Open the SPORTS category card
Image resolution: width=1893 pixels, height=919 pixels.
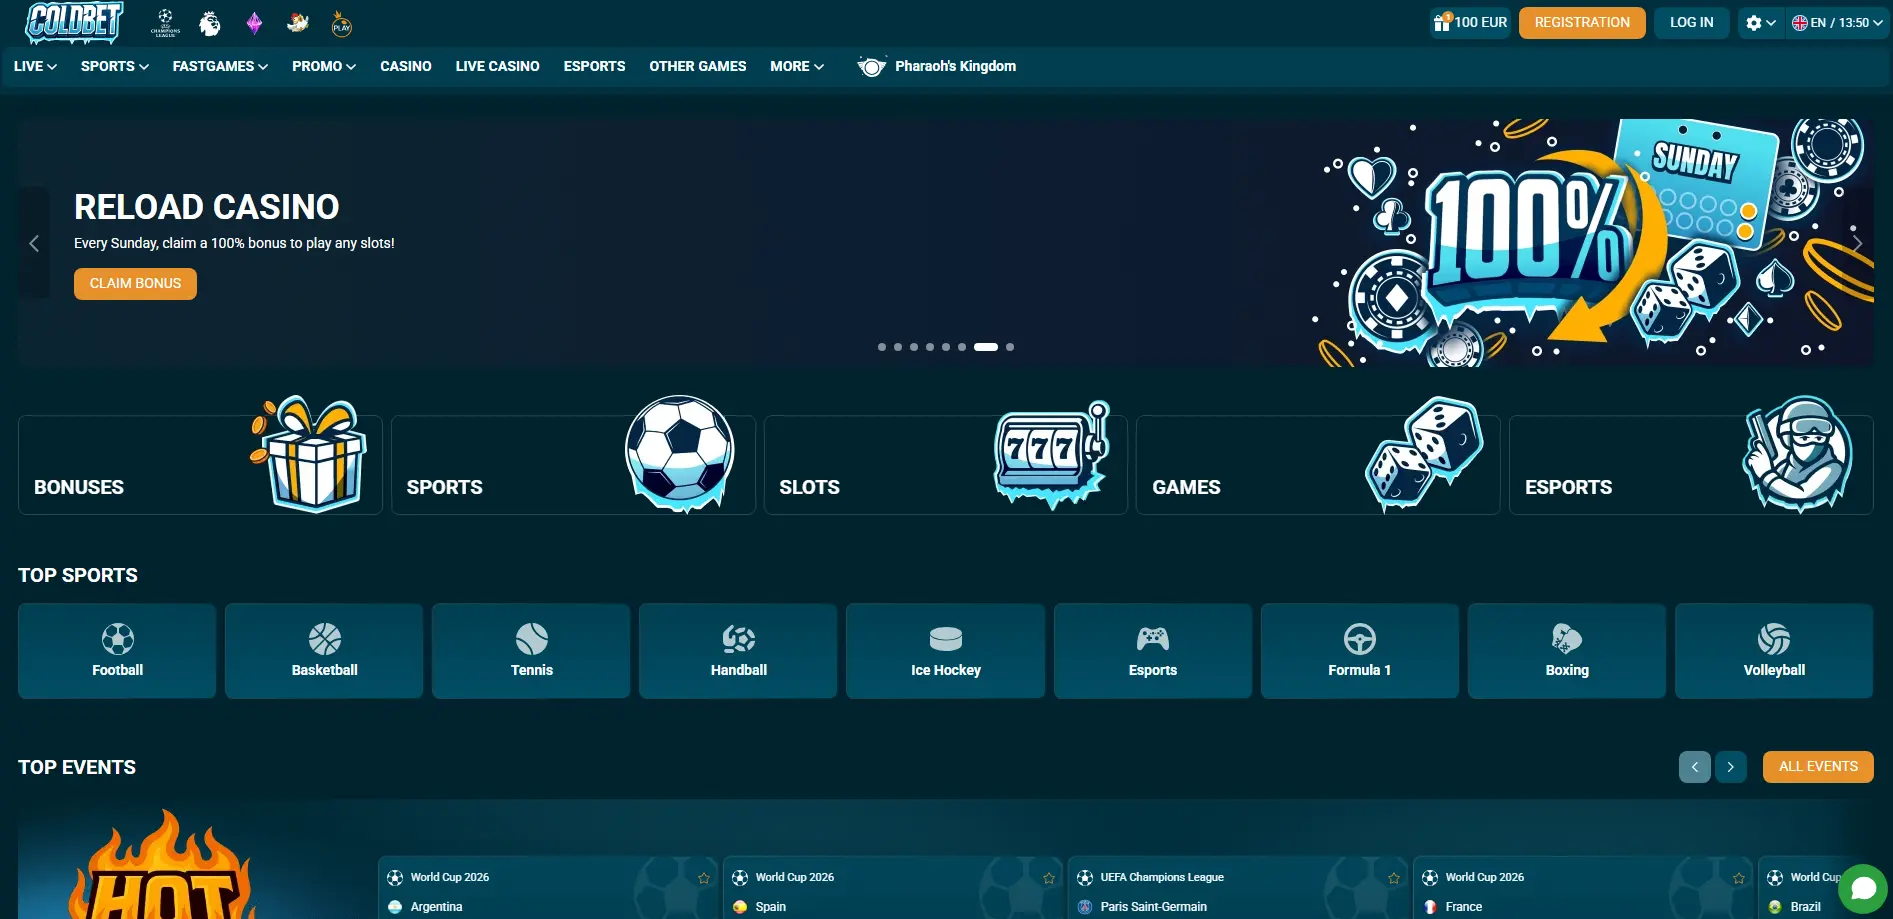[x=573, y=465]
